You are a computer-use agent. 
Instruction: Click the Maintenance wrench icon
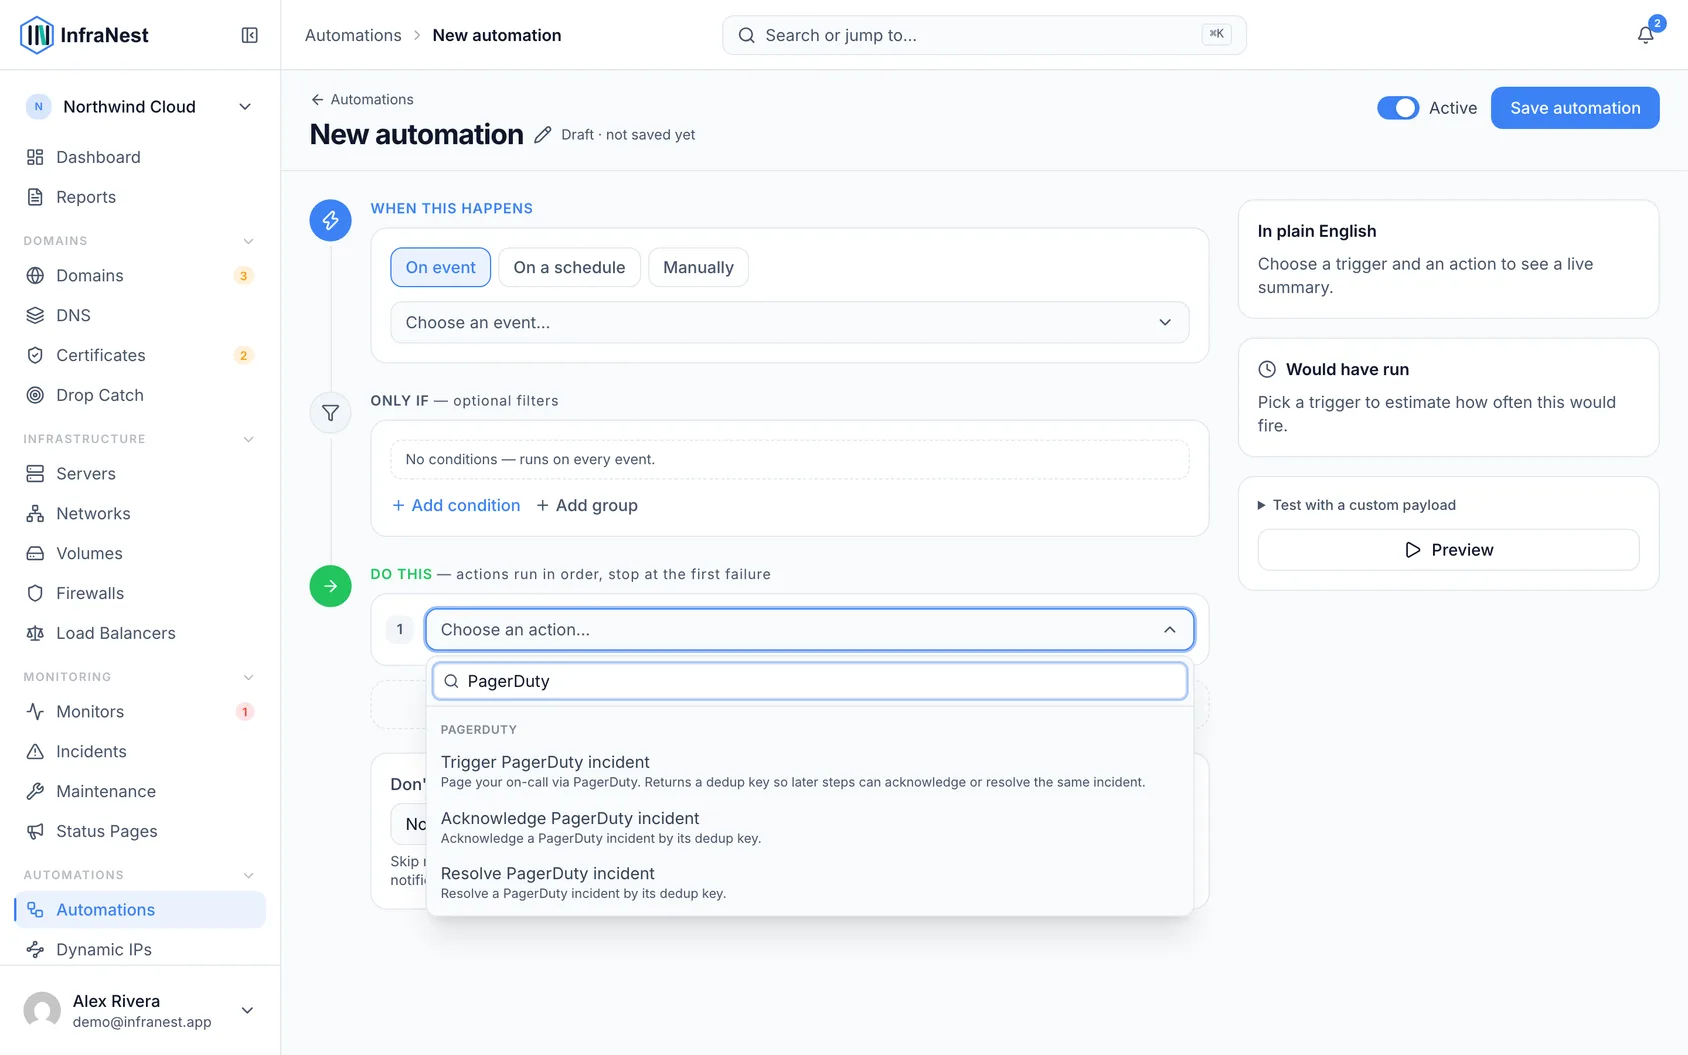coord(35,791)
